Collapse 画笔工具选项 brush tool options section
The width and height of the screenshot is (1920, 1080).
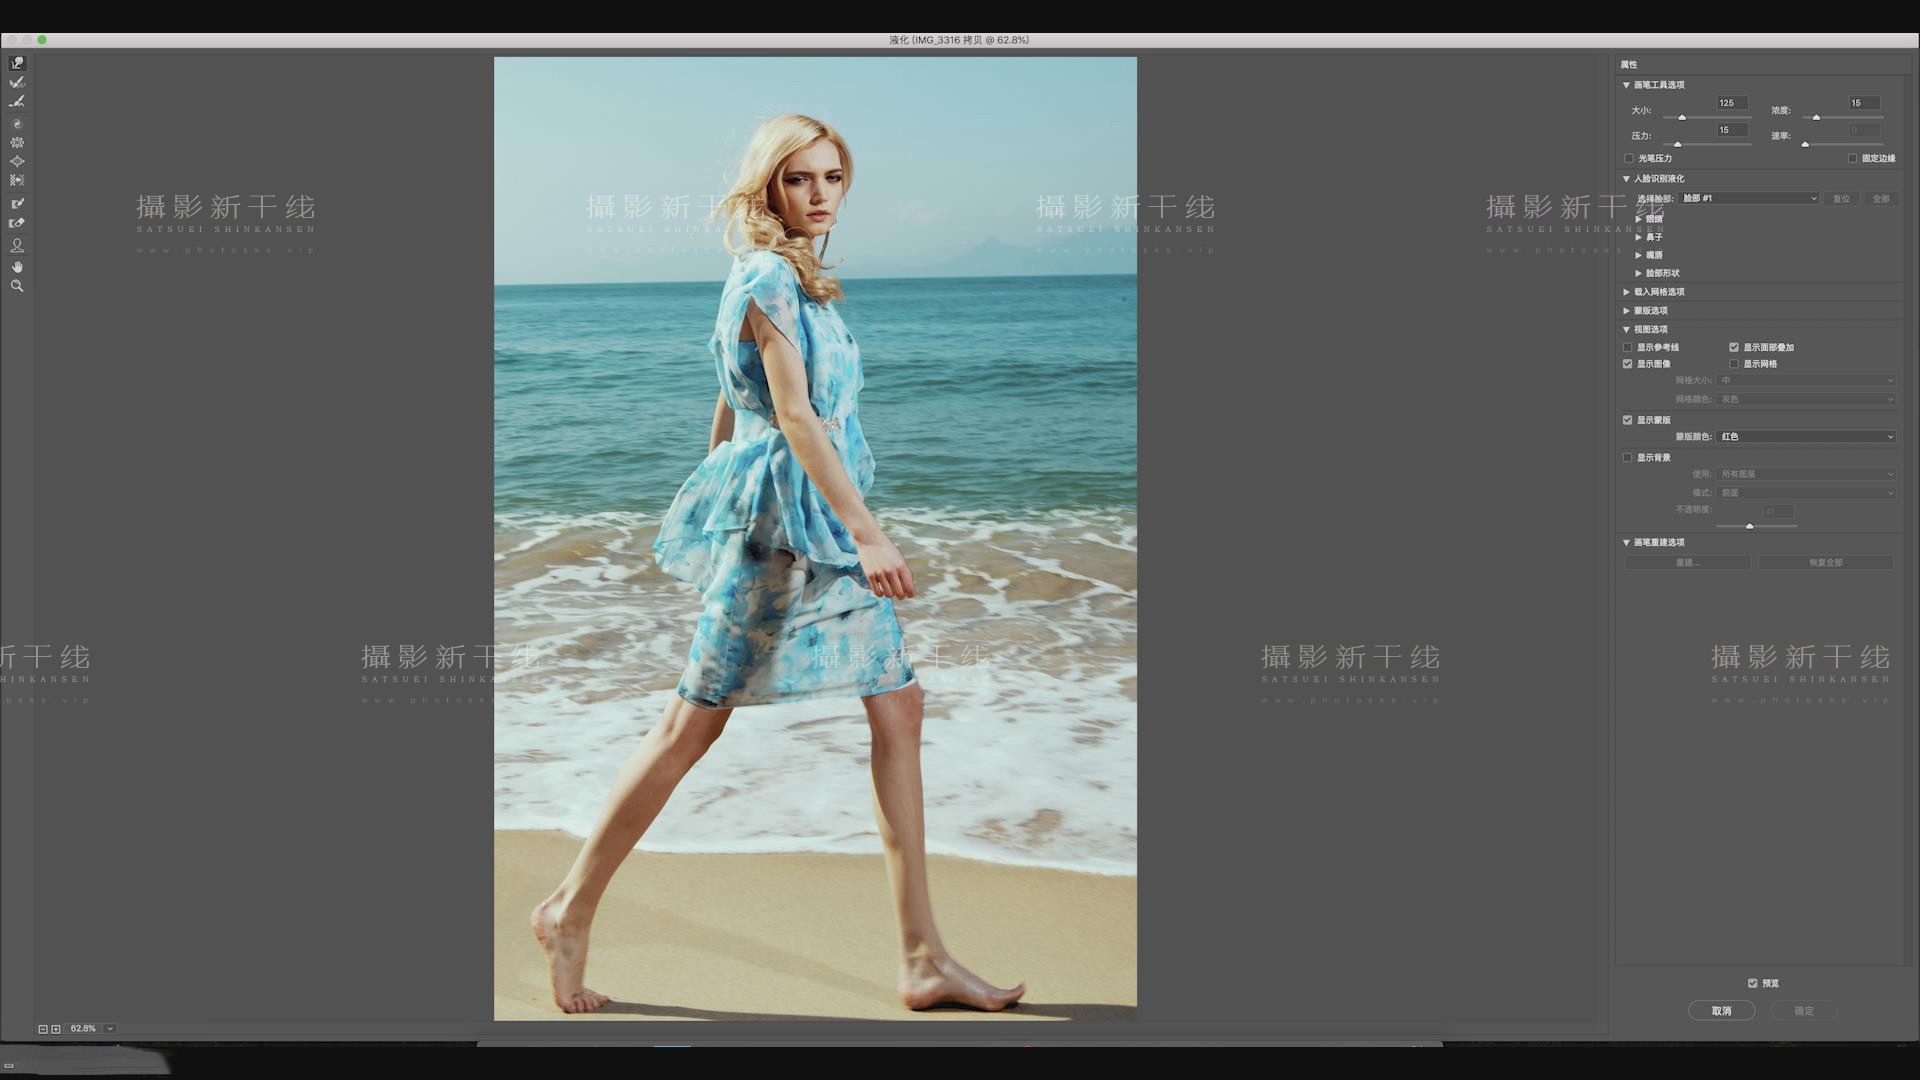click(1626, 85)
